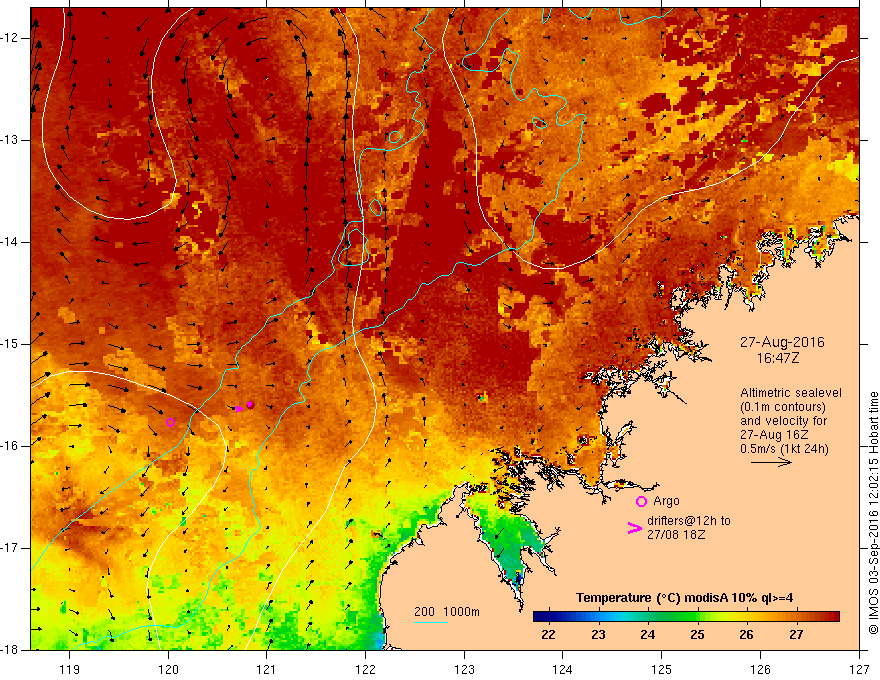Click the longitude axis label 122
This screenshot has height=680, width=880.
click(x=365, y=669)
